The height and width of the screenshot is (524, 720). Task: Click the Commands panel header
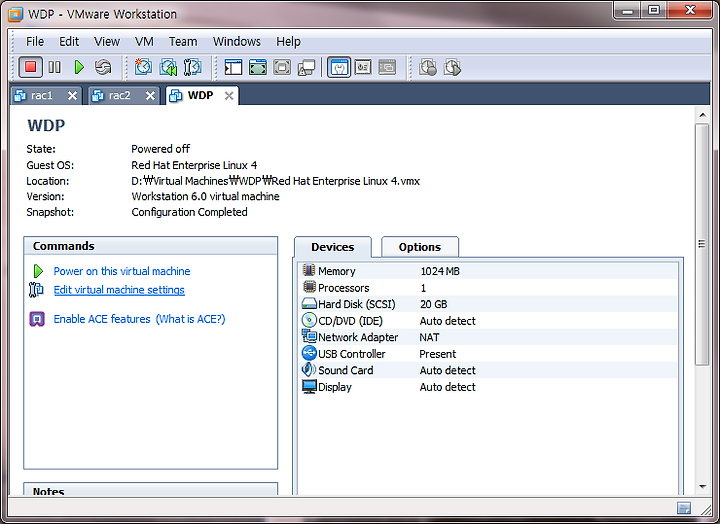click(x=151, y=246)
